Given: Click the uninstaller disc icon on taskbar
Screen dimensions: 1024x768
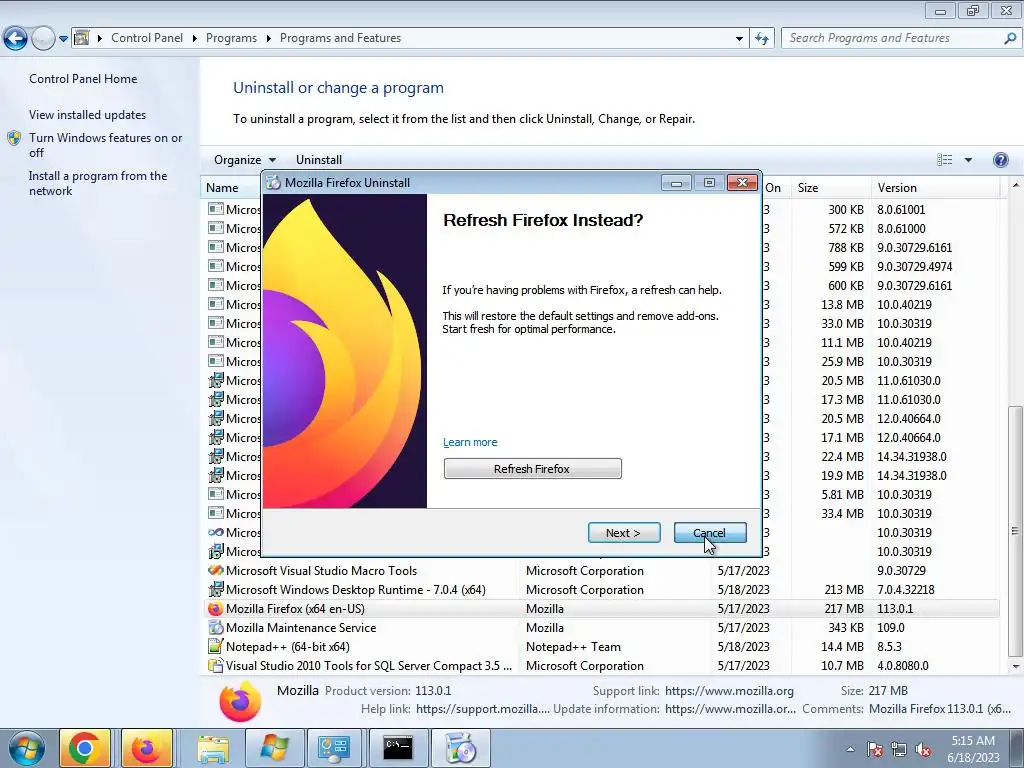Looking at the screenshot, I should [x=461, y=748].
